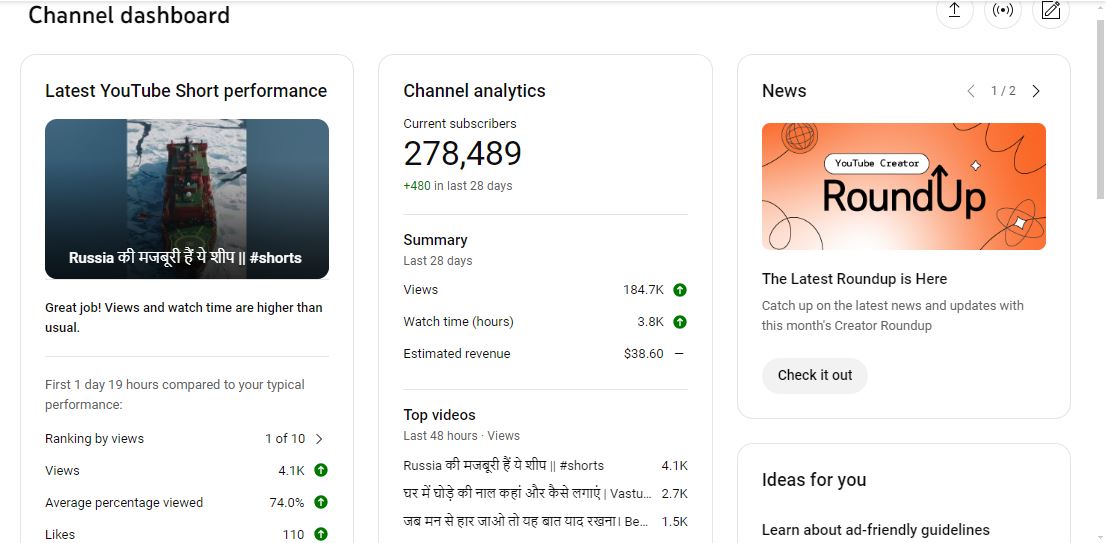This screenshot has height=543, width=1106.
Task: Click the green Views trend arrow in Summary
Action: pyautogui.click(x=680, y=290)
